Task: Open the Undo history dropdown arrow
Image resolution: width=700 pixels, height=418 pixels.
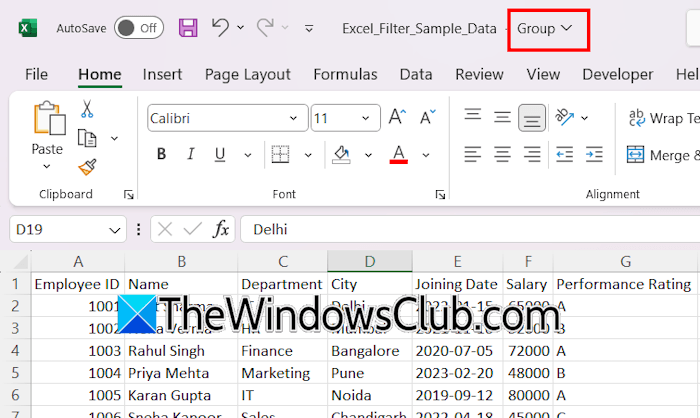Action: coord(240,28)
